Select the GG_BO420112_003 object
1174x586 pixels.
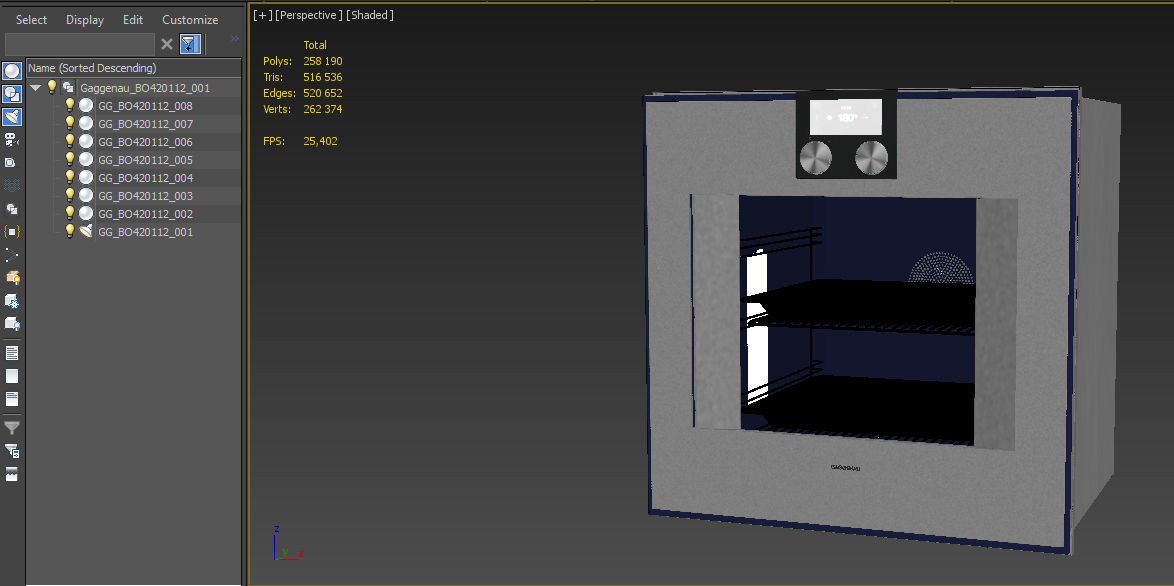click(x=145, y=195)
